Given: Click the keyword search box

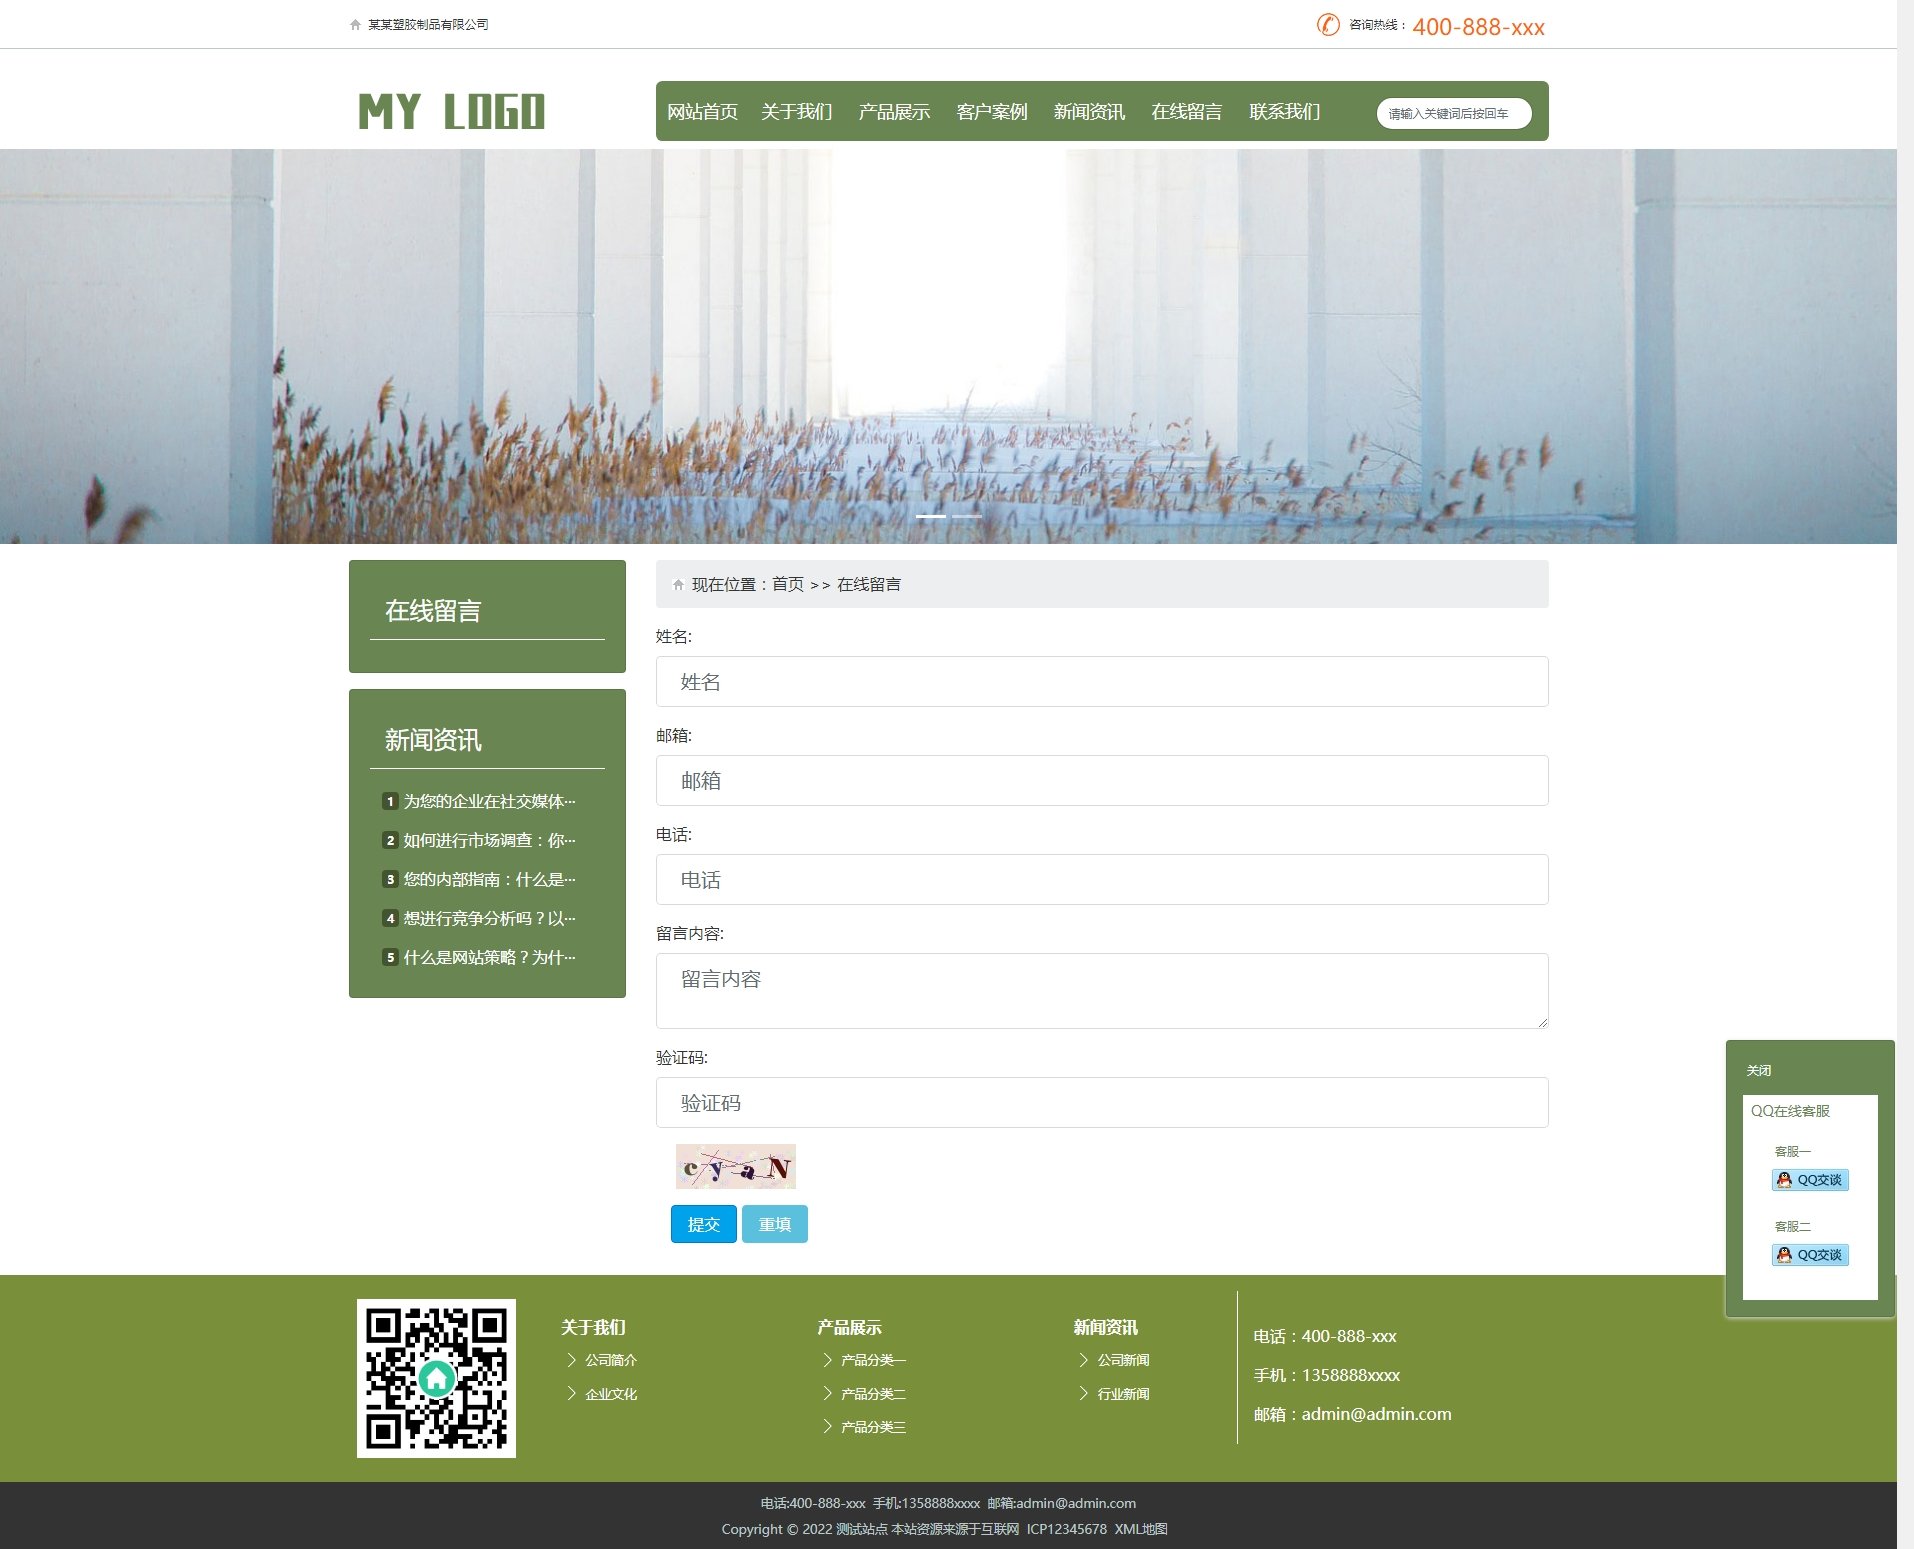Looking at the screenshot, I should [1453, 114].
